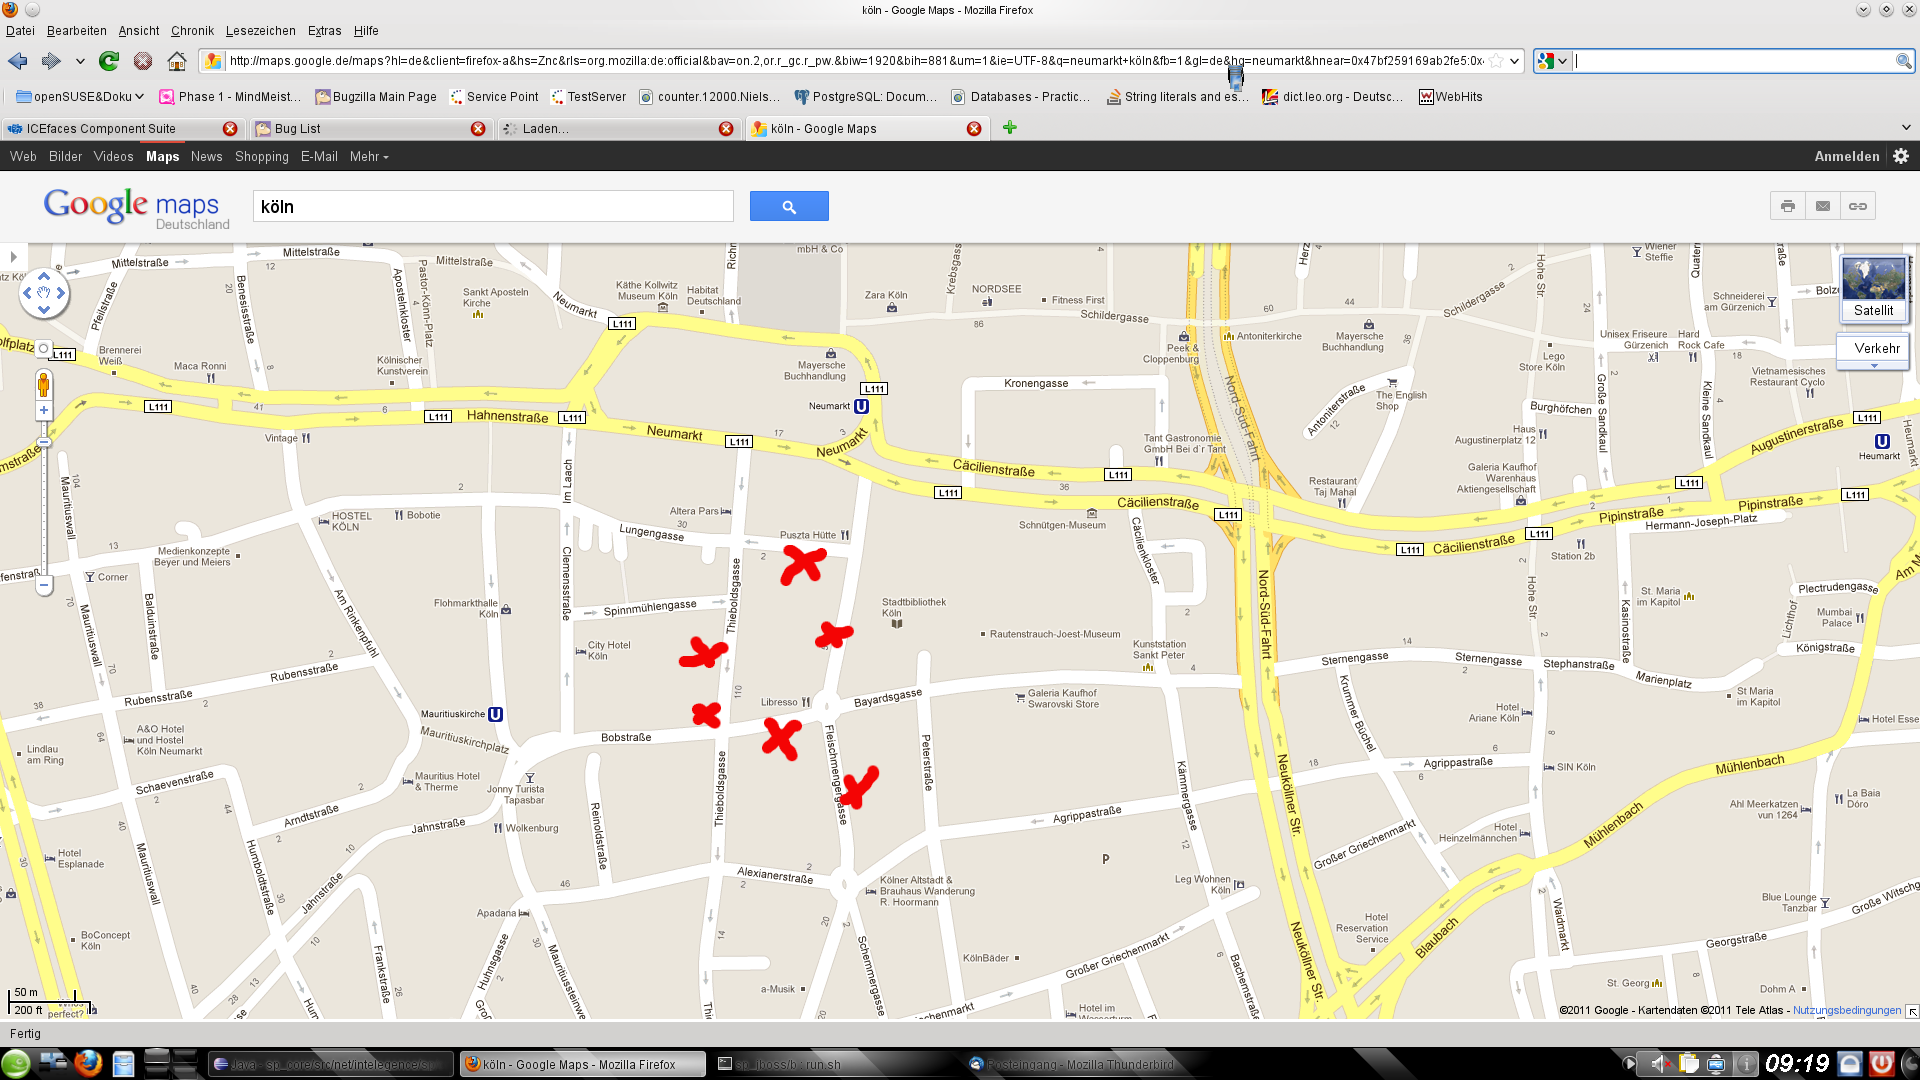Image resolution: width=1920 pixels, height=1080 pixels.
Task: Bookmark this page with the star icon
Action: [1496, 61]
